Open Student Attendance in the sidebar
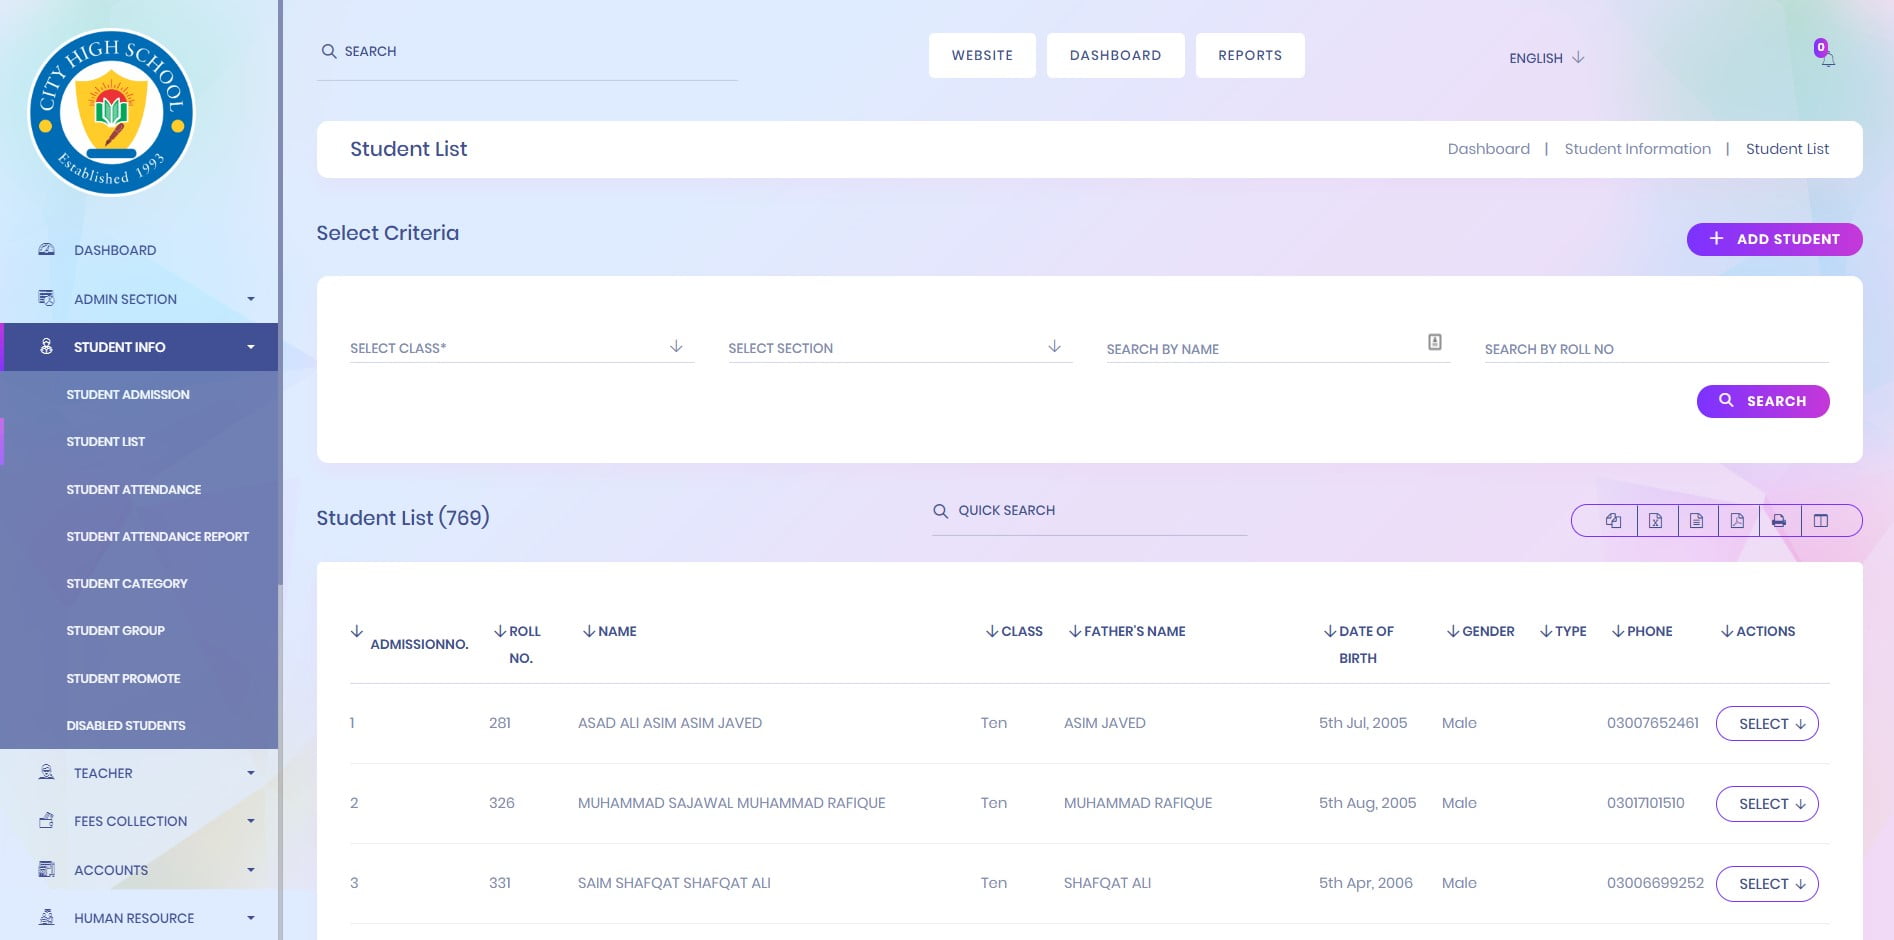 [134, 489]
